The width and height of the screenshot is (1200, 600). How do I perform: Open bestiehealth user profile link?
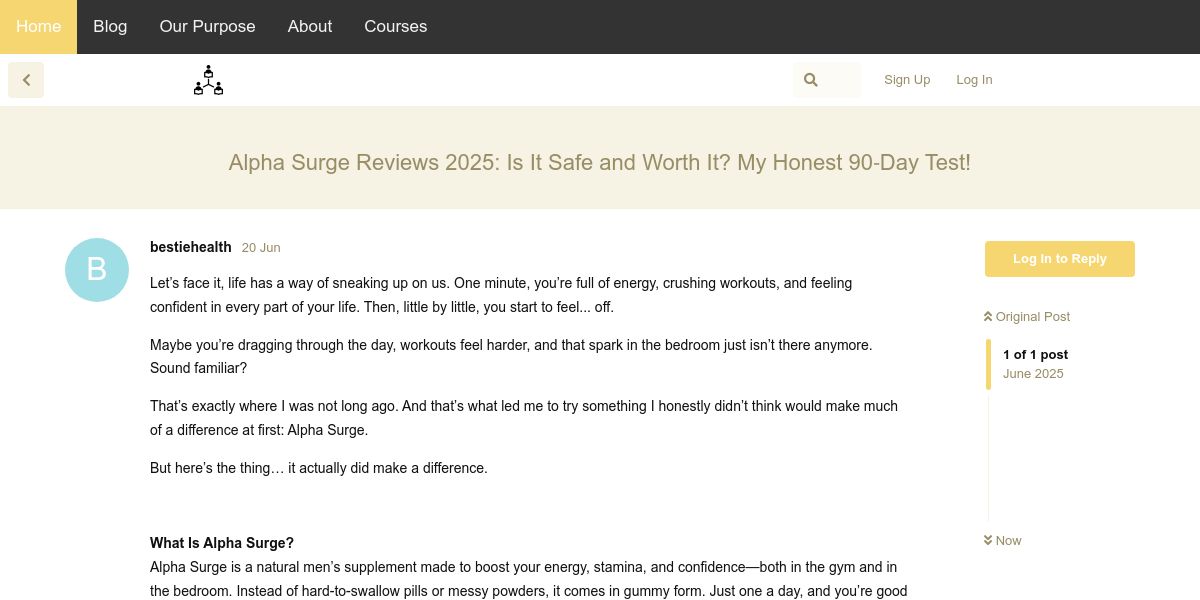[191, 247]
